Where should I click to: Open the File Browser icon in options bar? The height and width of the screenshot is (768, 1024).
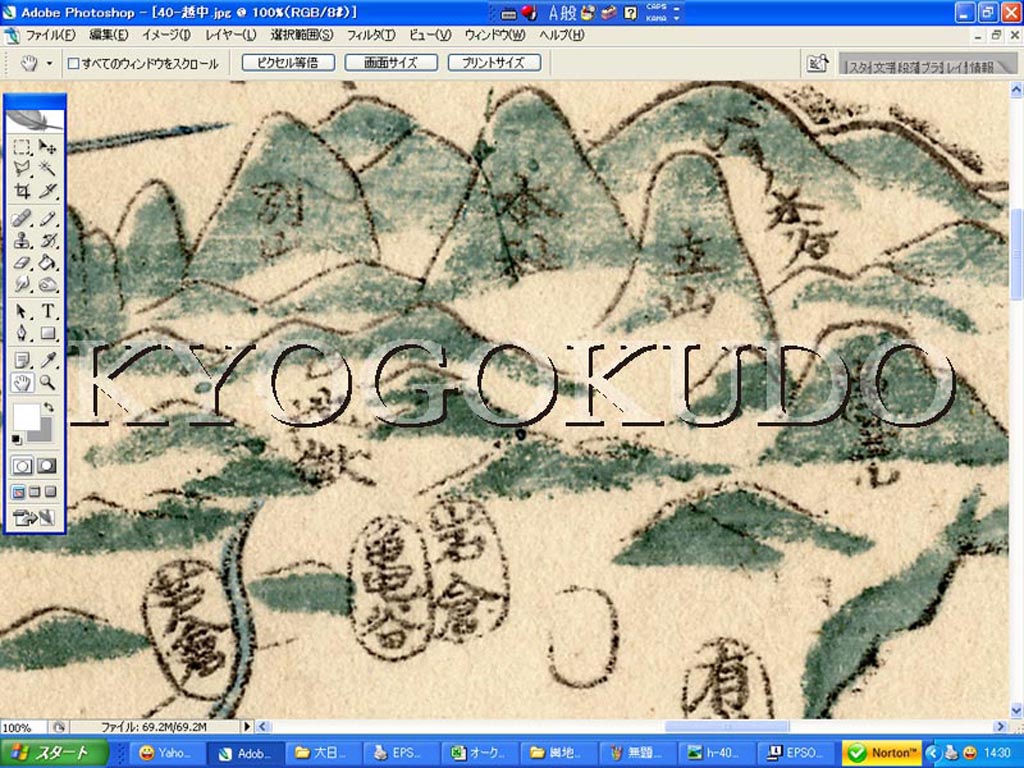point(818,63)
